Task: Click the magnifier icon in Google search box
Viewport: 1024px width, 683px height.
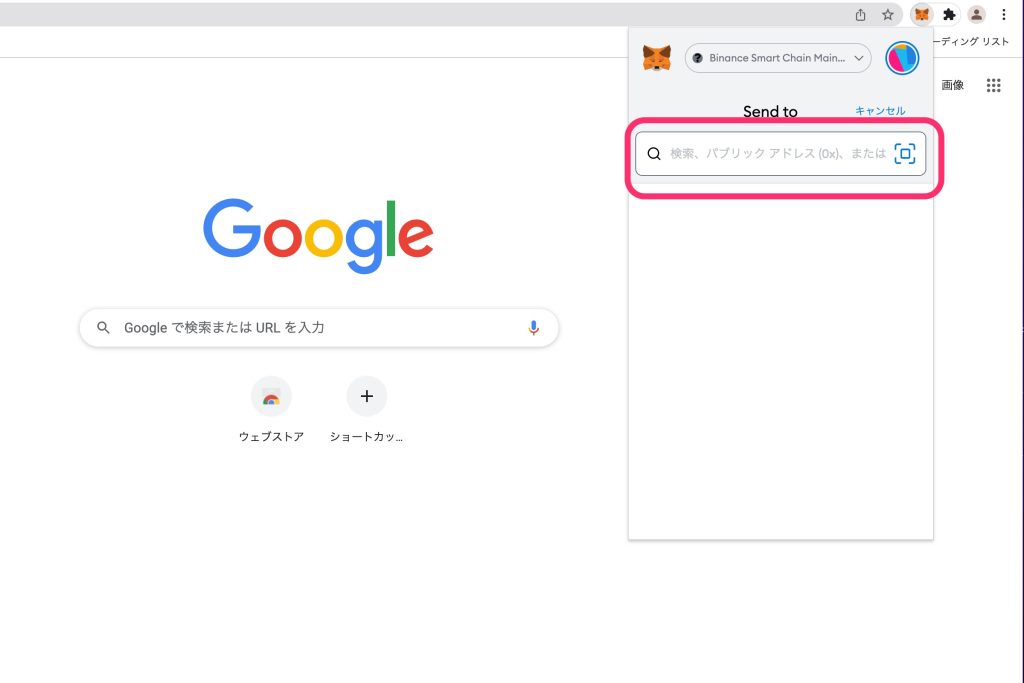Action: click(x=103, y=328)
